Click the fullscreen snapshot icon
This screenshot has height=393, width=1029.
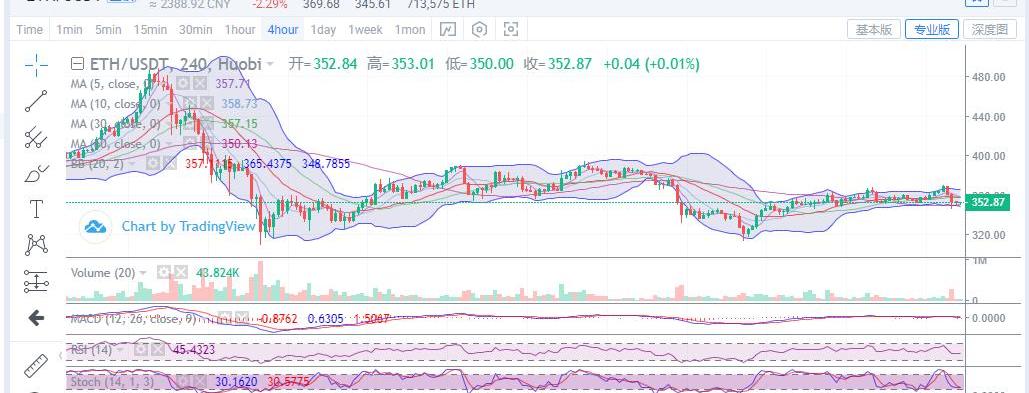pos(511,30)
